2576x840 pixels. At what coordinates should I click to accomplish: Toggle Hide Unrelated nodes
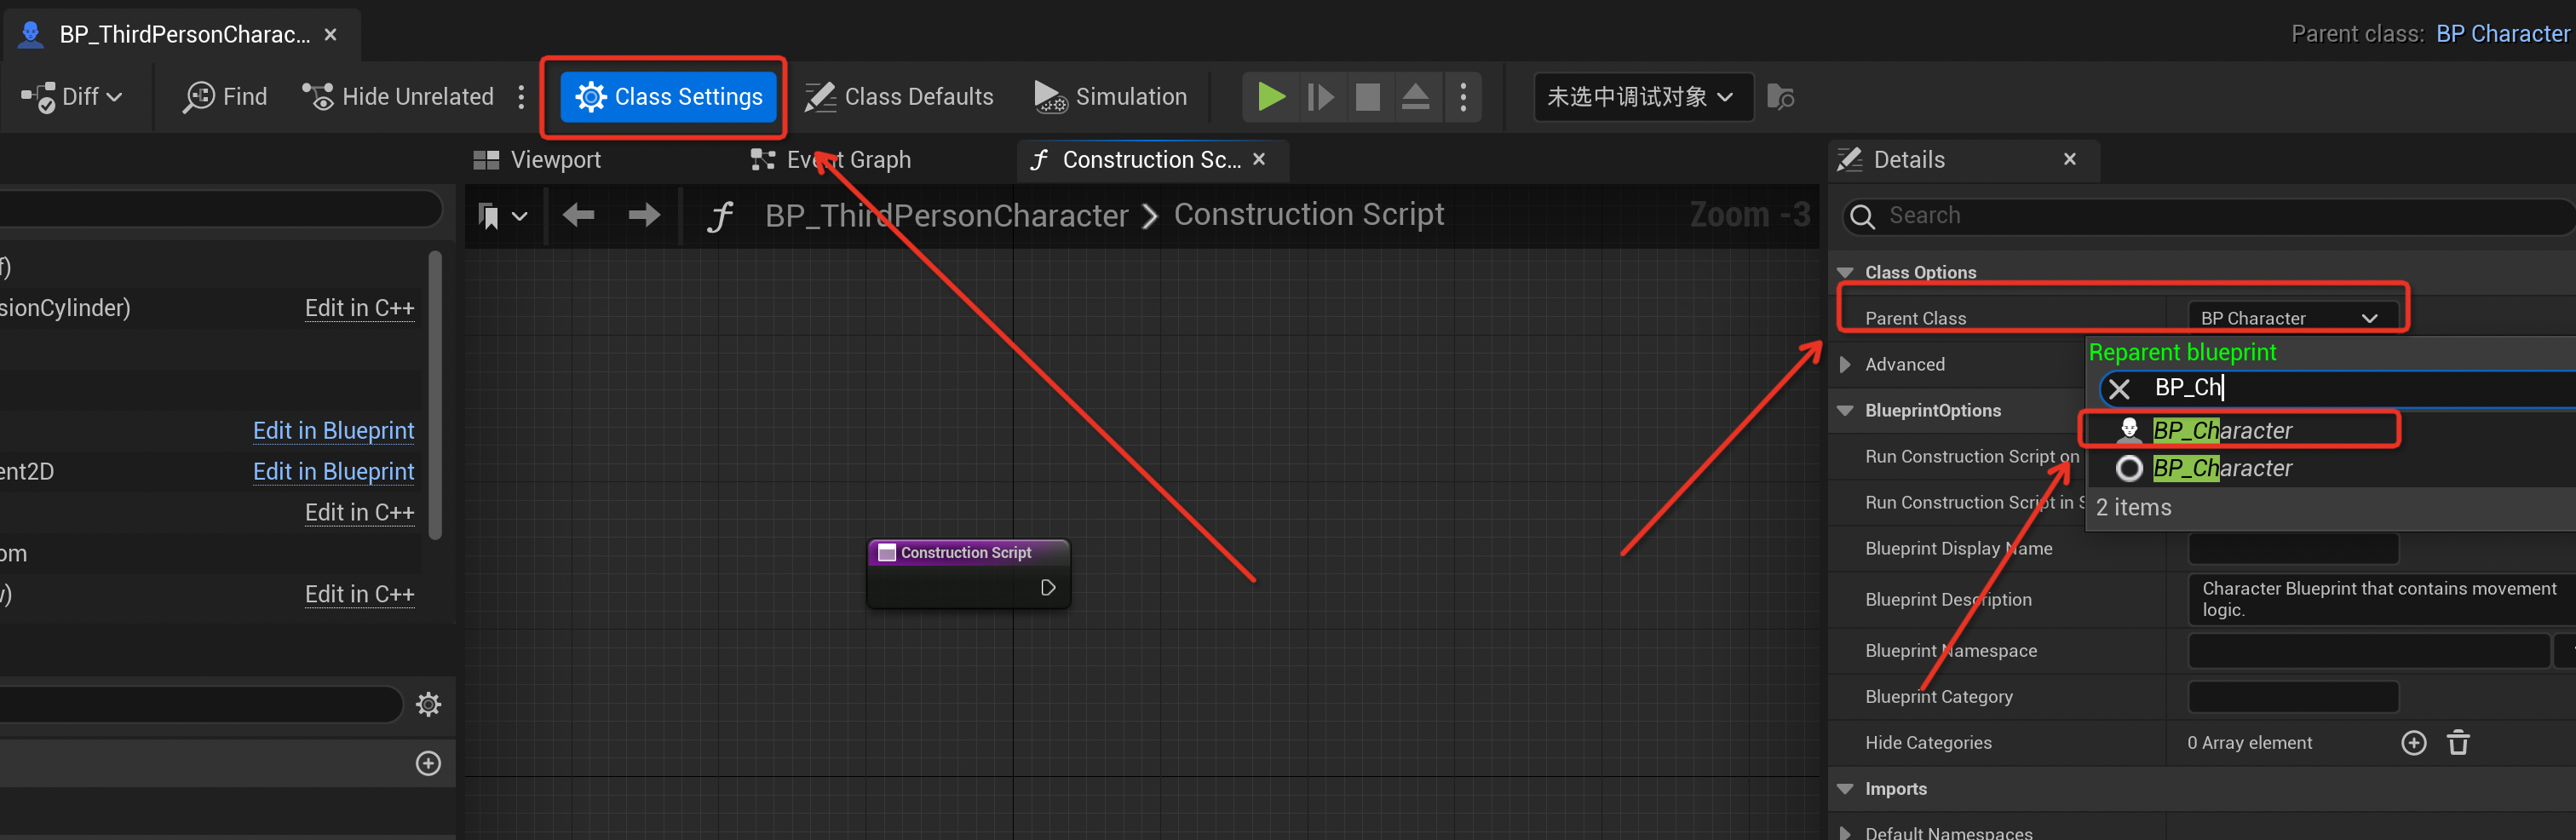398,97
